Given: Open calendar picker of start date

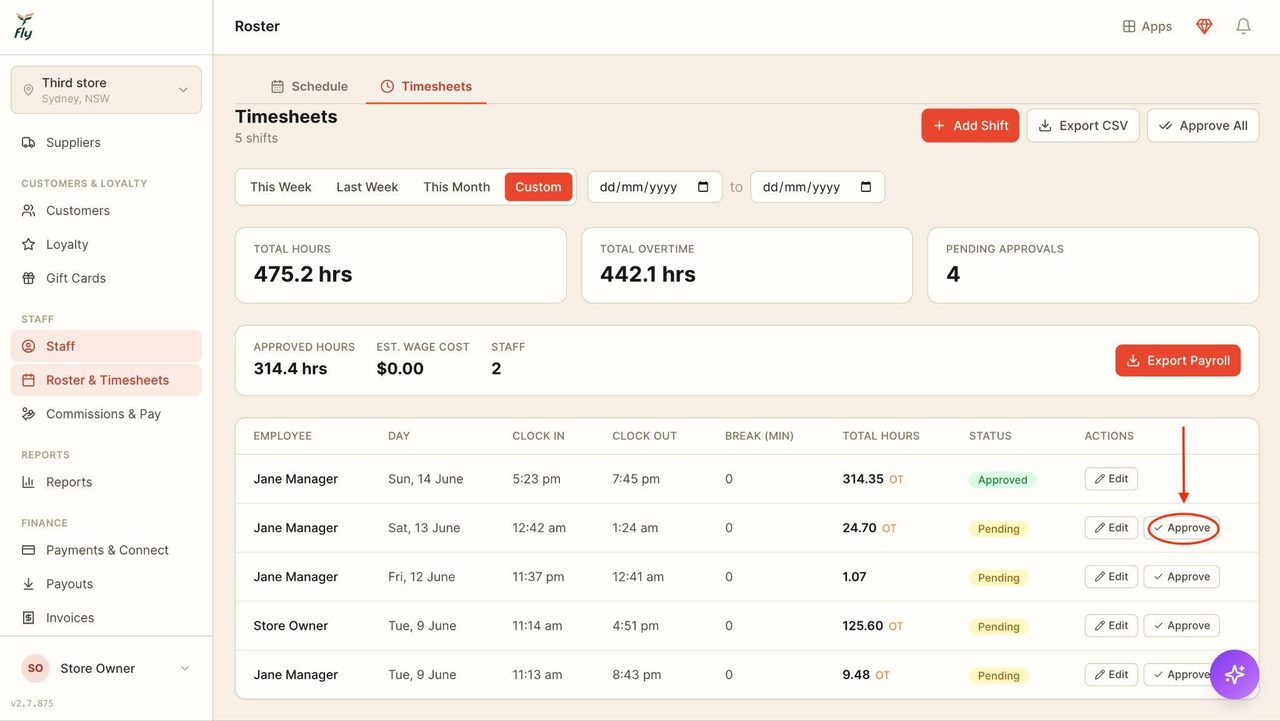Looking at the screenshot, I should 703,187.
